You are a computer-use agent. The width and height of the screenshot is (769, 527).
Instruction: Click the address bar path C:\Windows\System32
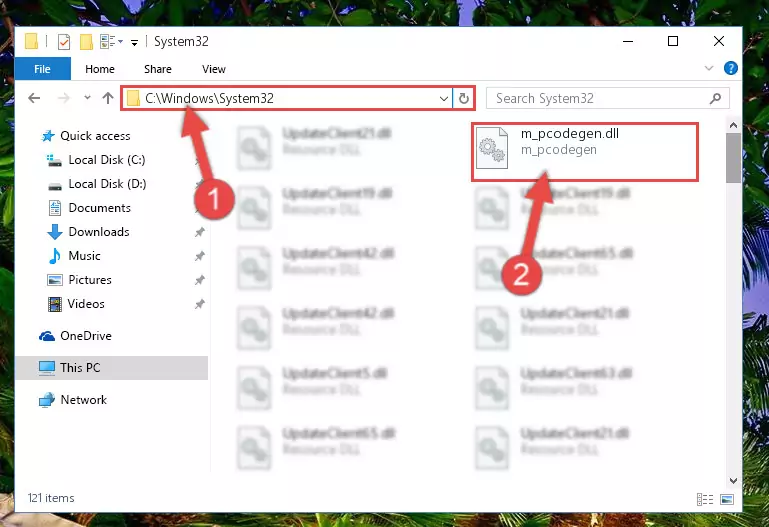tap(209, 99)
